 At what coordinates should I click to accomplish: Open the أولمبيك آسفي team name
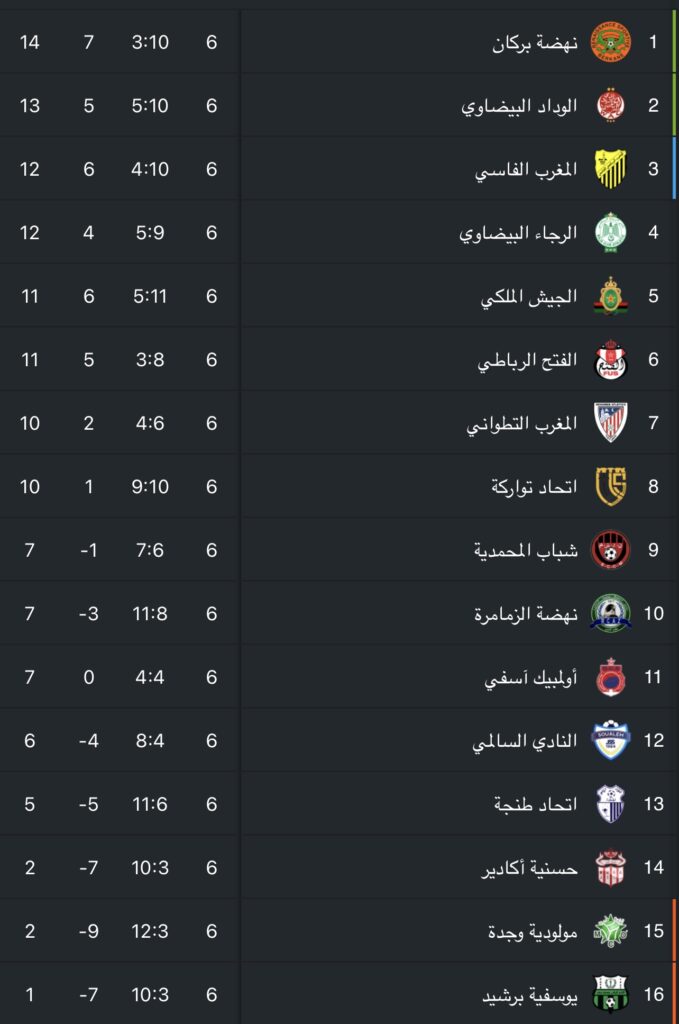[531, 678]
